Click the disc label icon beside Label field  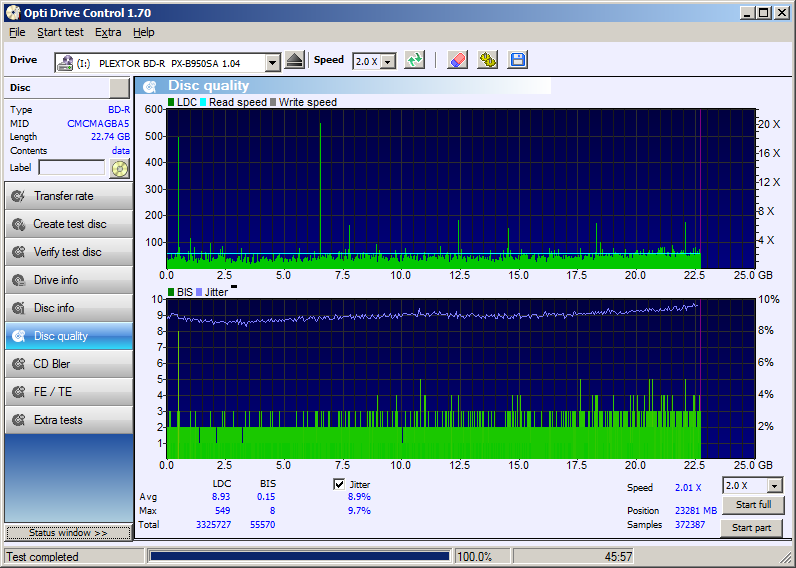point(119,169)
